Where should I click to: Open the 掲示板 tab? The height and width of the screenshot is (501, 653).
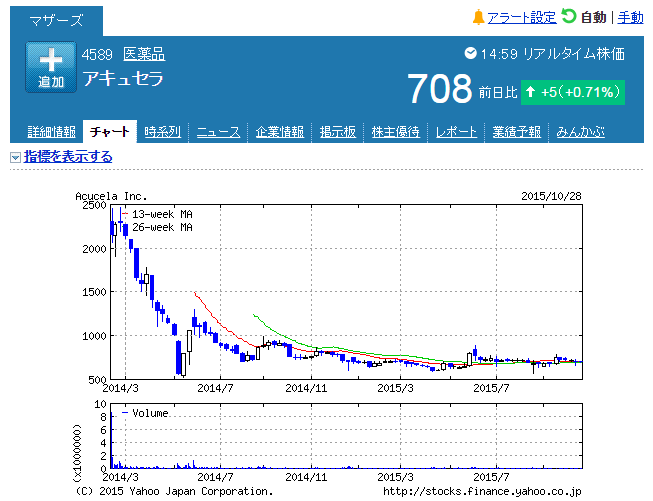(x=338, y=132)
